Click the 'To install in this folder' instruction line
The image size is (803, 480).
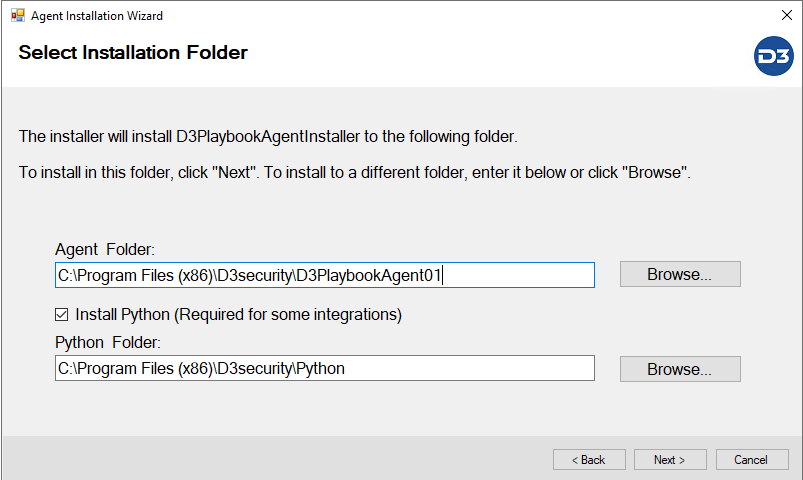tap(355, 172)
